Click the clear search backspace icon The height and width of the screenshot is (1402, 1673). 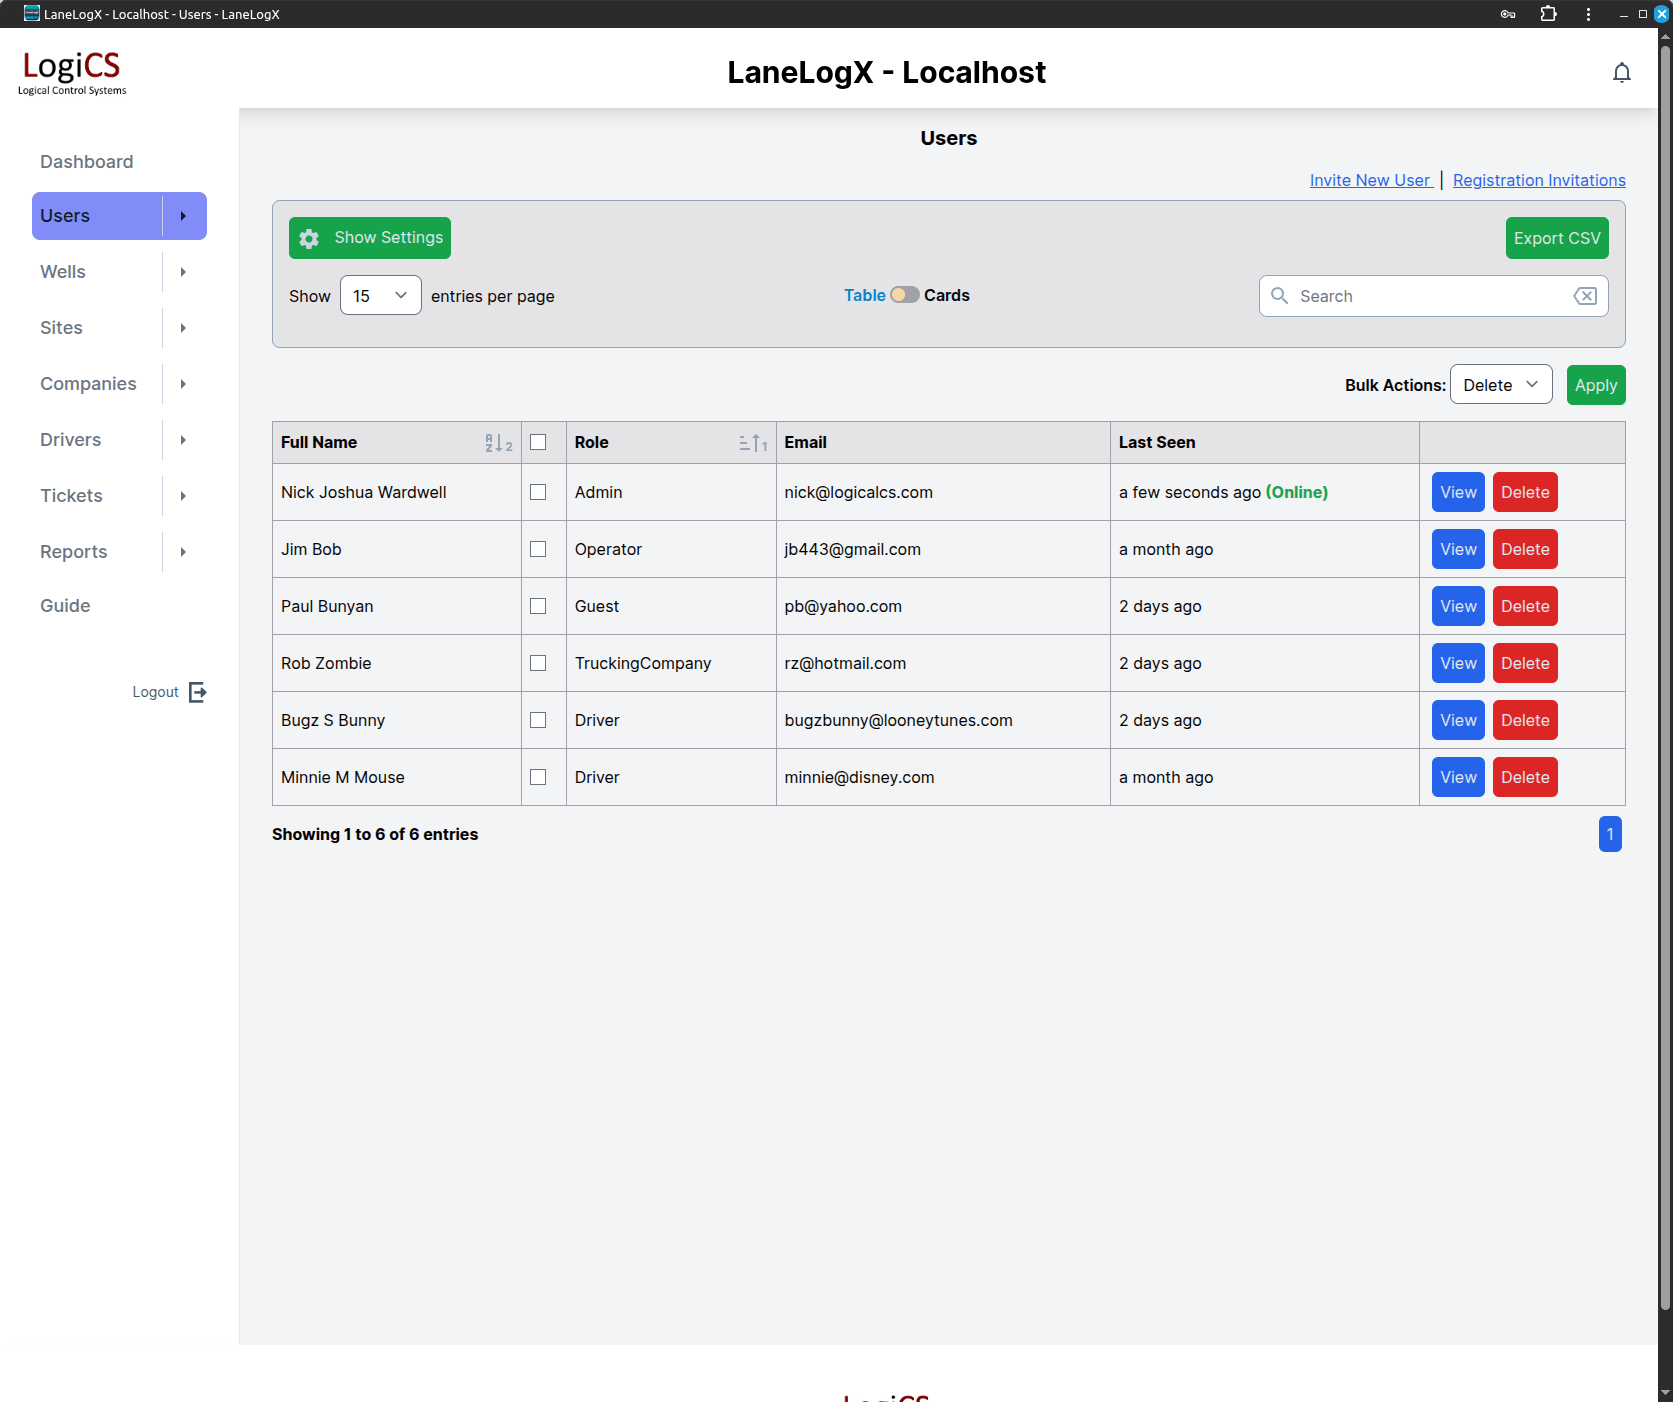click(1584, 296)
